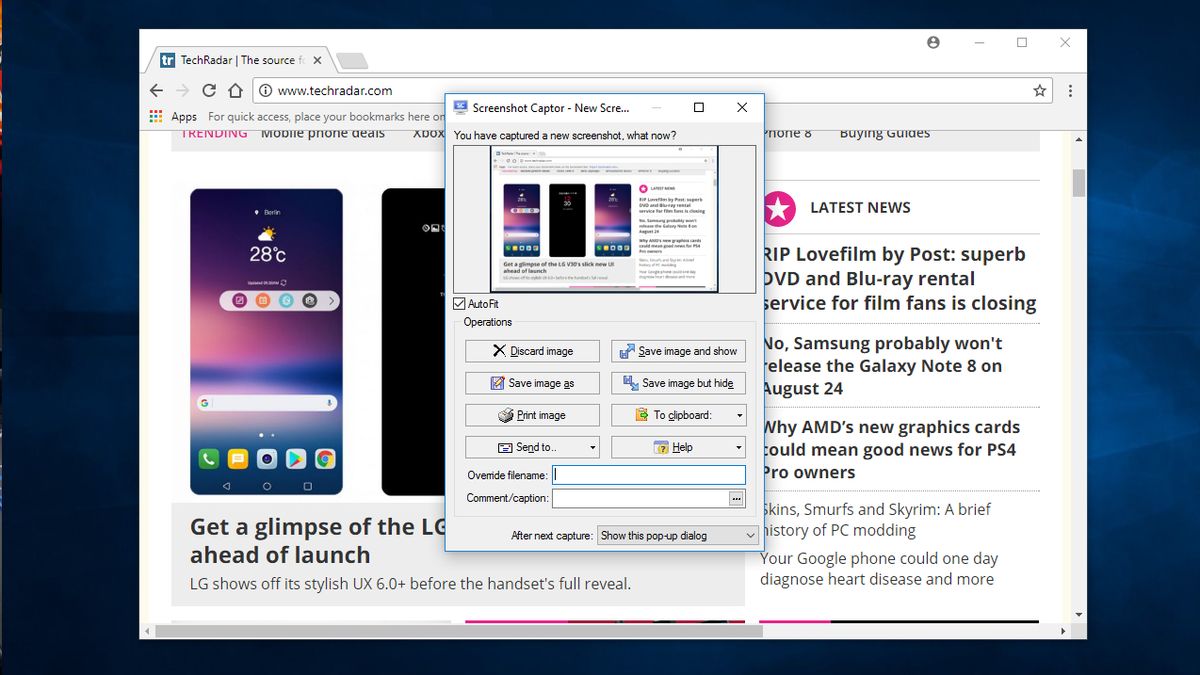Click Save image as button

coord(532,383)
